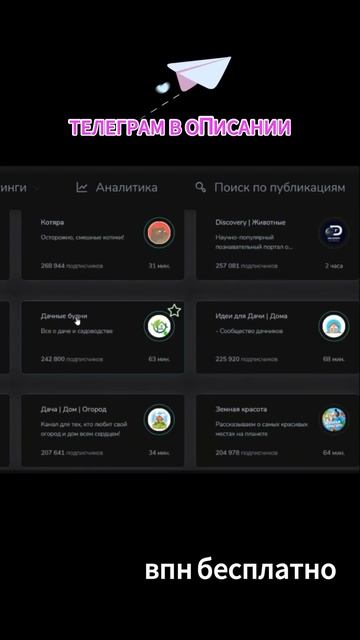Open Дачные будни channel avatar
The height and width of the screenshot is (640, 360).
[159, 327]
